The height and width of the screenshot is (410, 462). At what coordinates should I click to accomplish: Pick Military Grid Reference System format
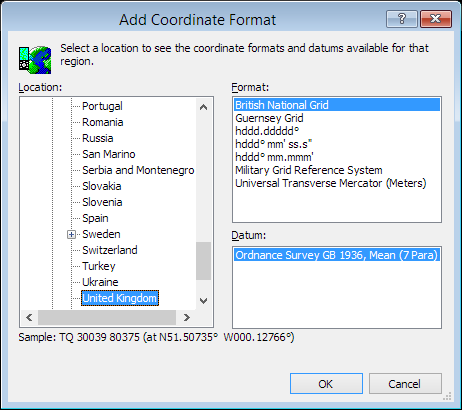coord(337,170)
